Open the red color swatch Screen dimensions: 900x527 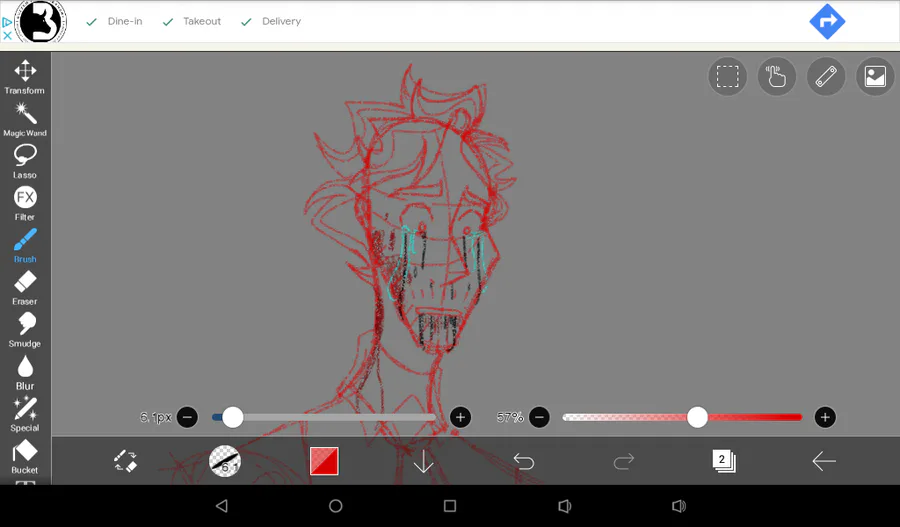point(324,461)
